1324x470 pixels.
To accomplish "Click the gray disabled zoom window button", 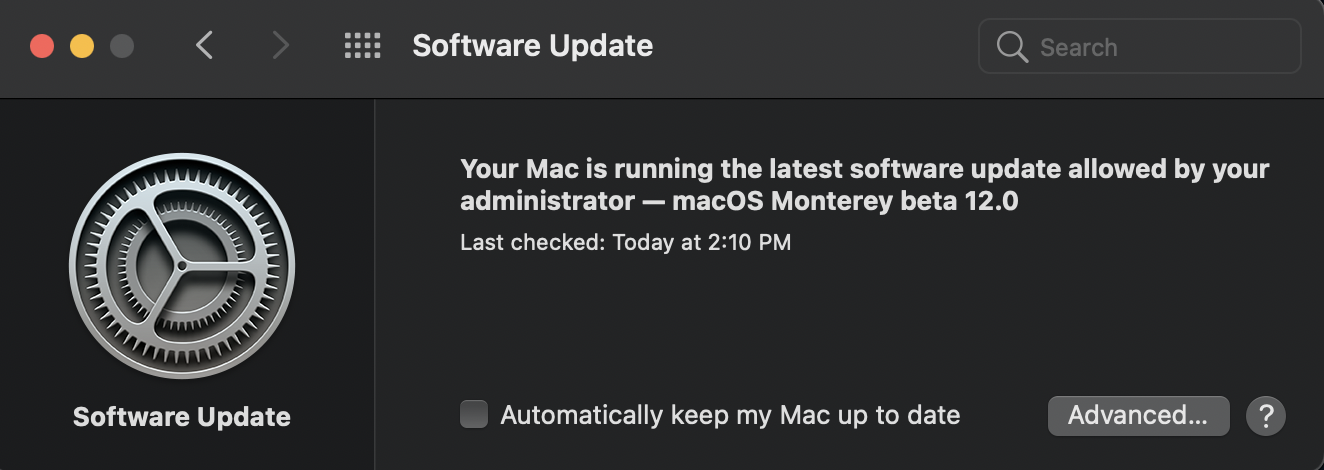I will point(122,46).
